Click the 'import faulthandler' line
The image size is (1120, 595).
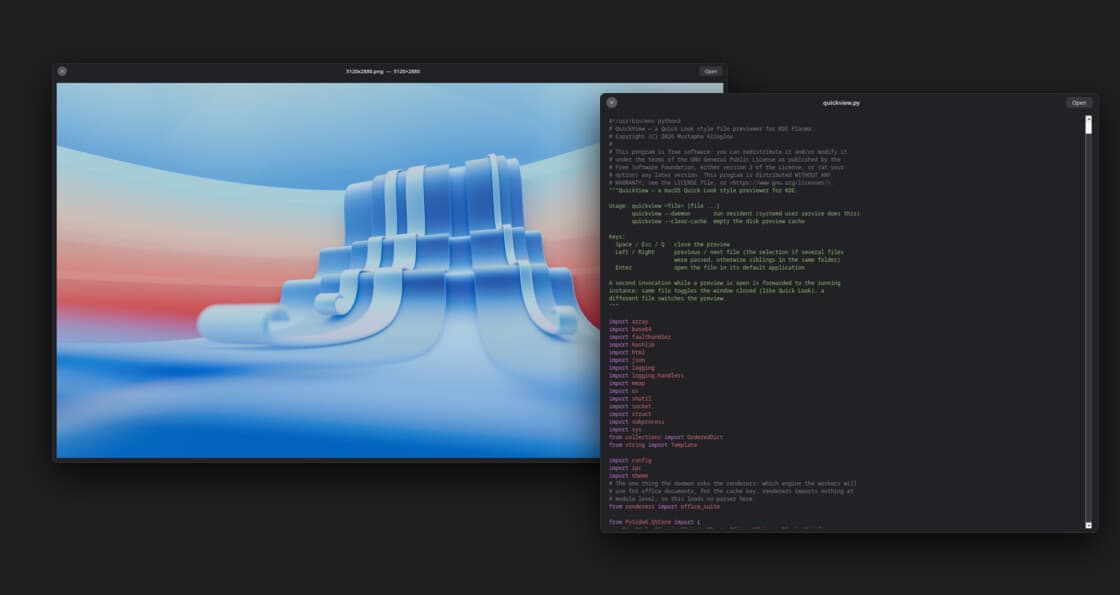pyautogui.click(x=640, y=337)
